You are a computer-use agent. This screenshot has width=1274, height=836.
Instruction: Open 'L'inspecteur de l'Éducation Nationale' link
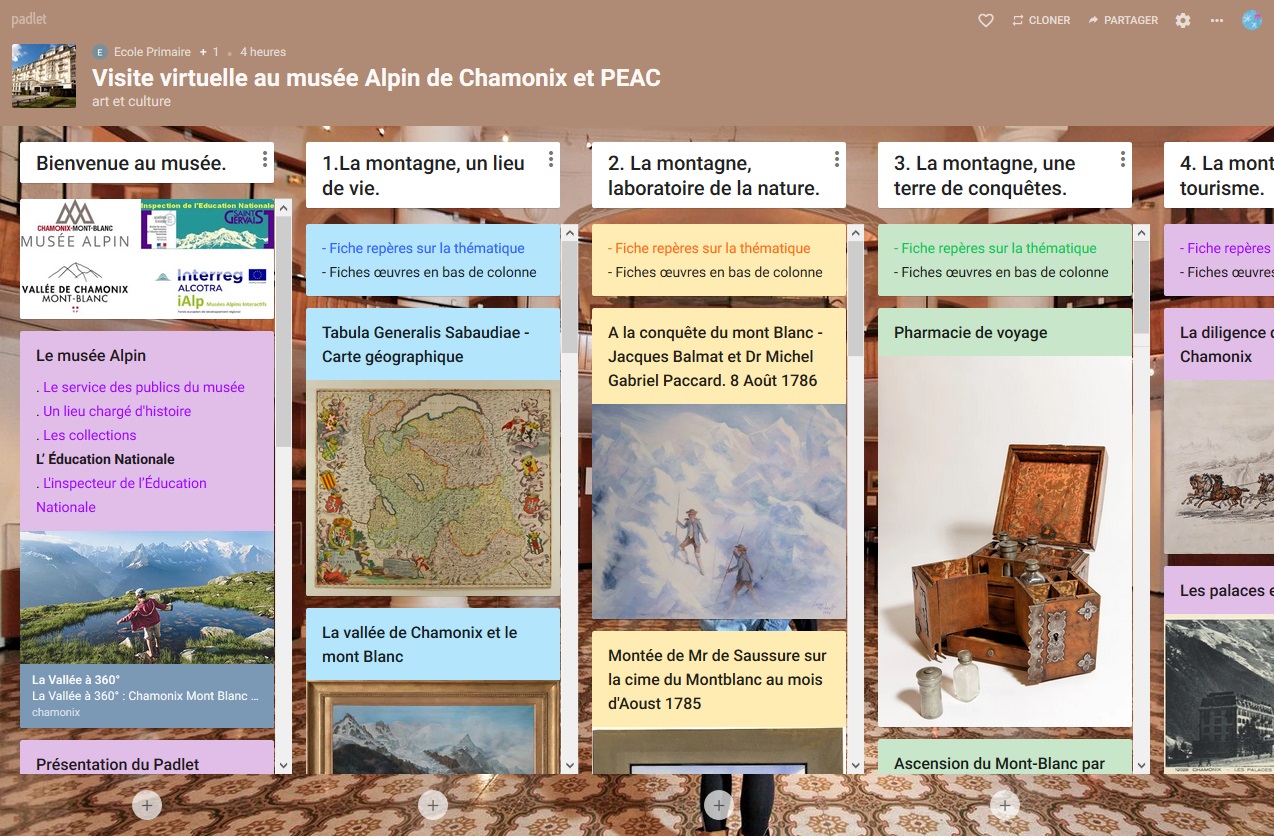[x=122, y=495]
